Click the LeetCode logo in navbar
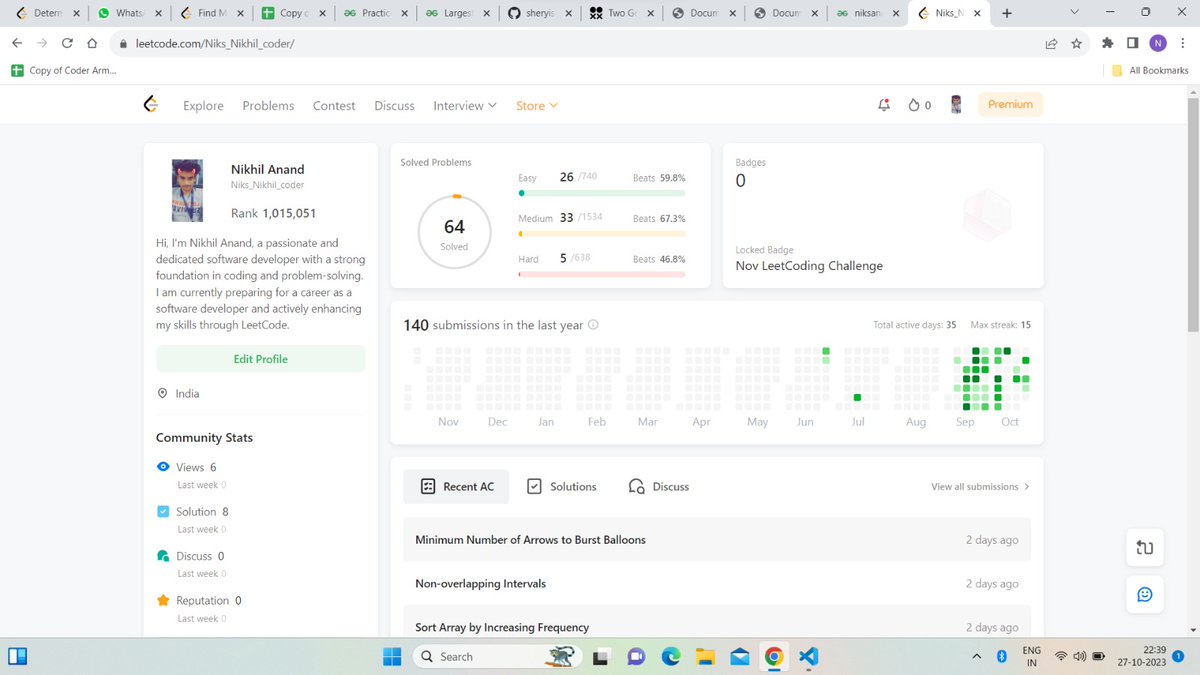The height and width of the screenshot is (675, 1200). [151, 105]
